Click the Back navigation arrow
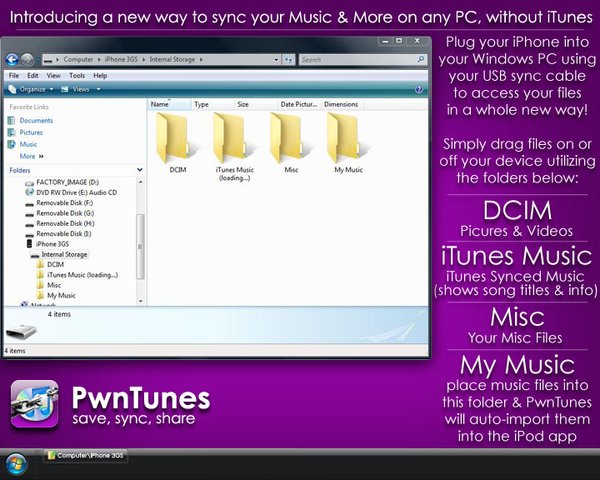The width and height of the screenshot is (600, 480). (x=12, y=60)
